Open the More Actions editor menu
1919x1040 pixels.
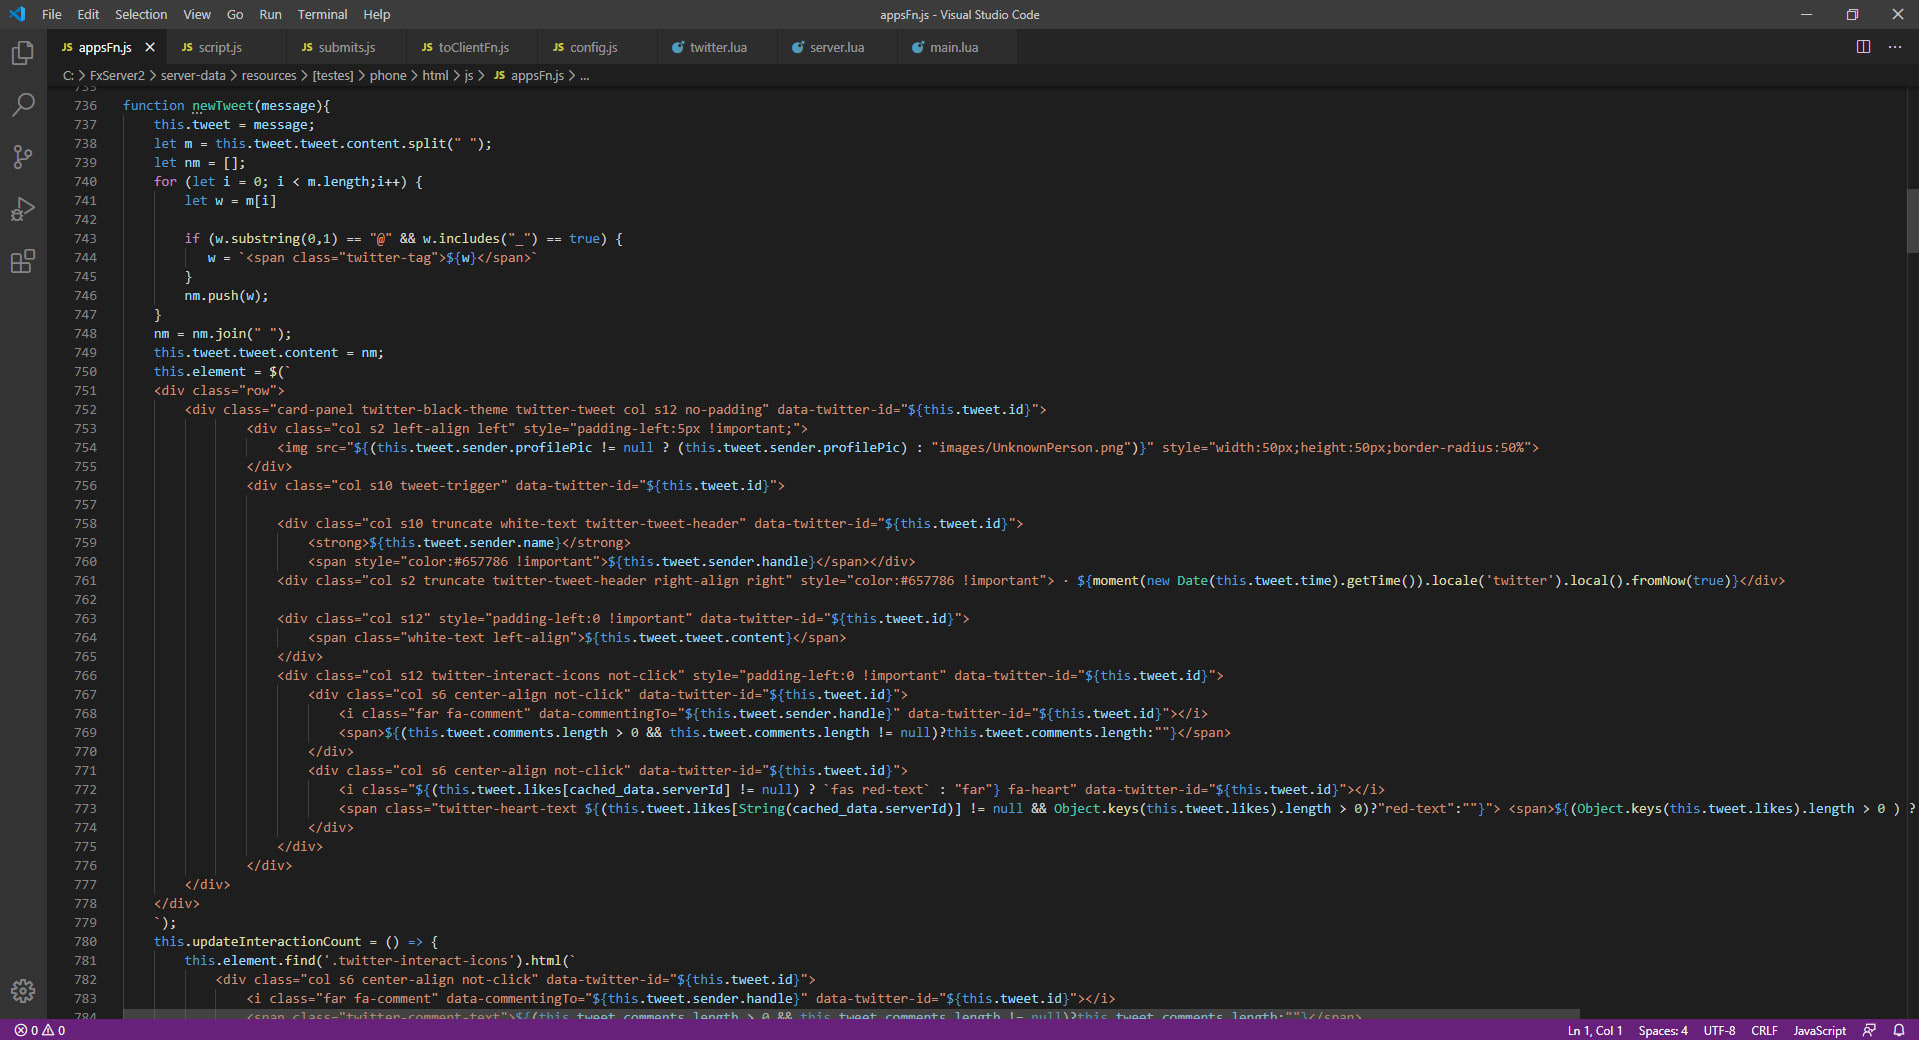click(x=1894, y=46)
